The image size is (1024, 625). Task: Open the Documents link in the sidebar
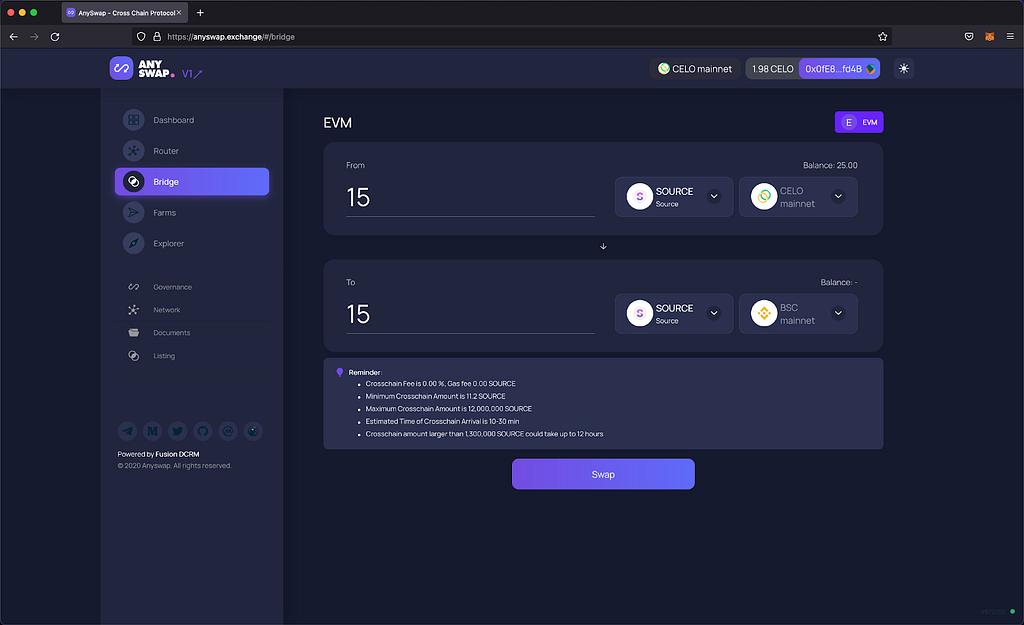[172, 332]
